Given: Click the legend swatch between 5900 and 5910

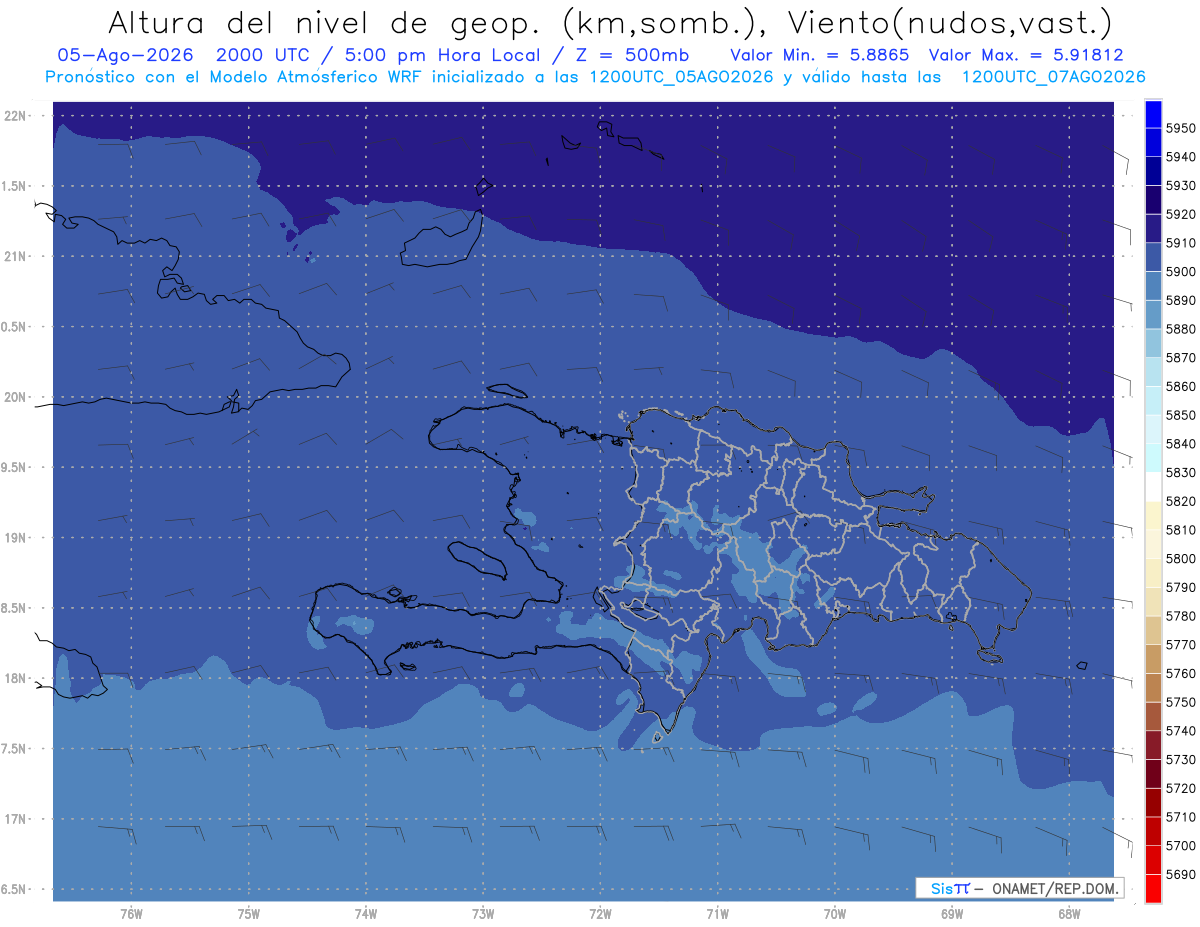Looking at the screenshot, I should click(x=1153, y=257).
